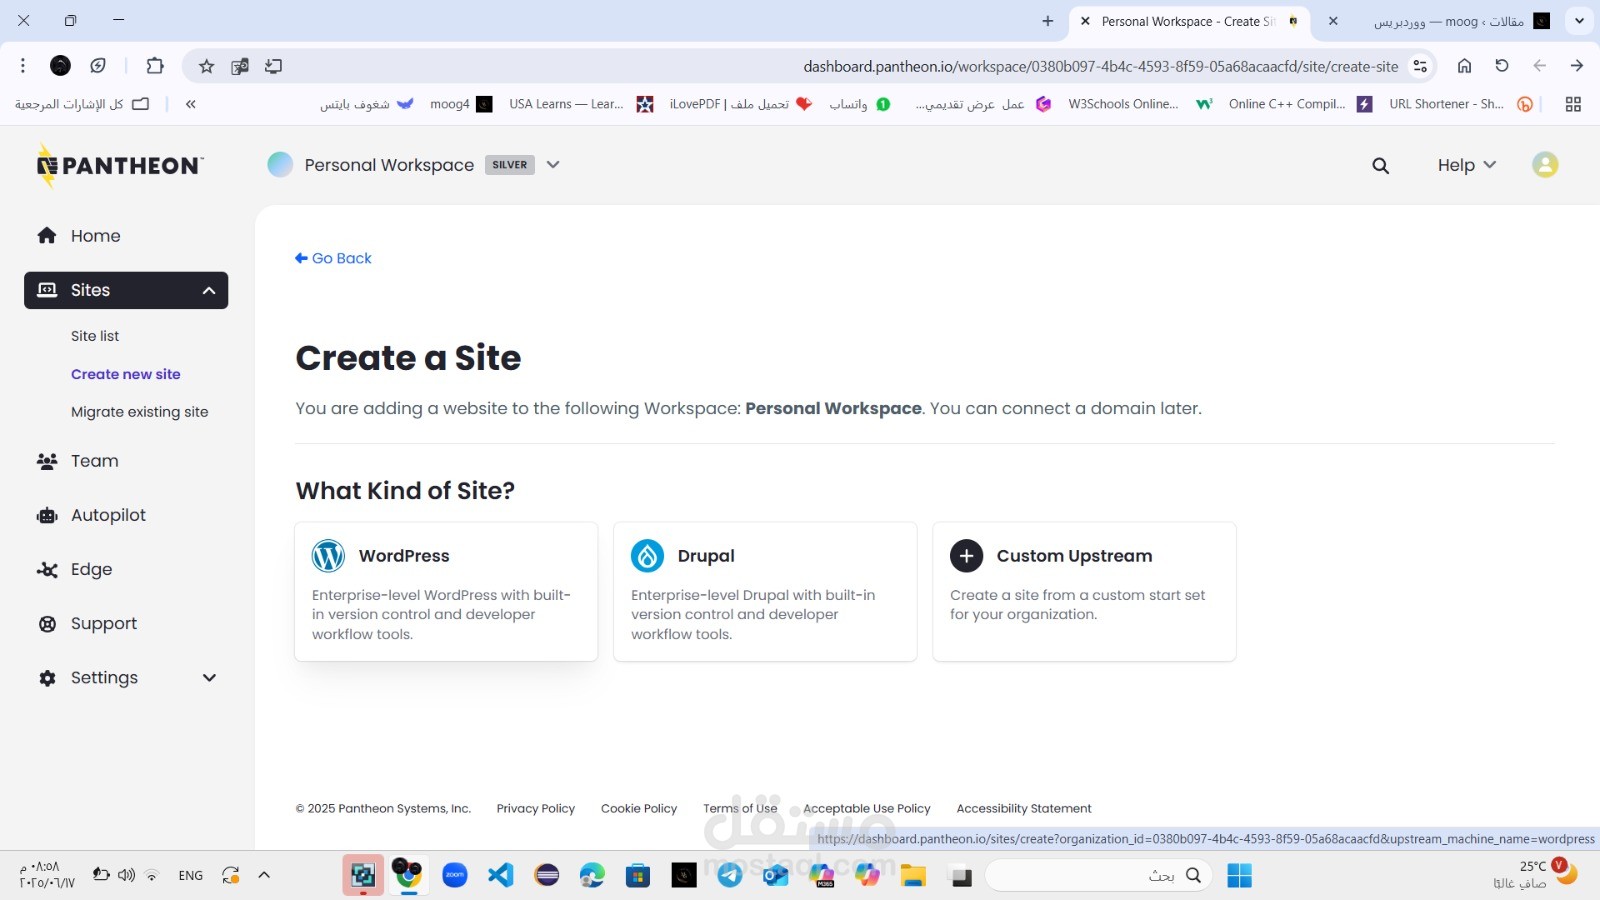Open the weather widget showing 25°C
This screenshot has width=1600, height=900.
1535,875
